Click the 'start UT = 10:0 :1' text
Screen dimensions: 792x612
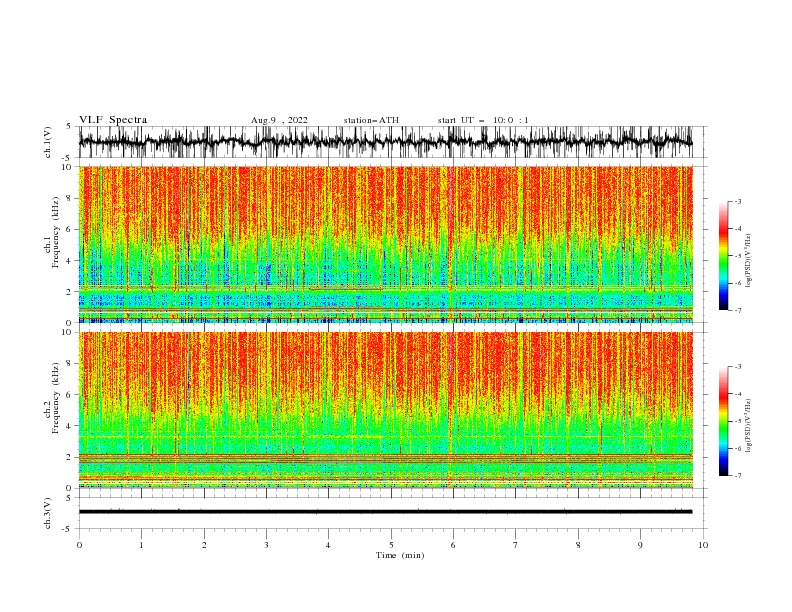483,120
